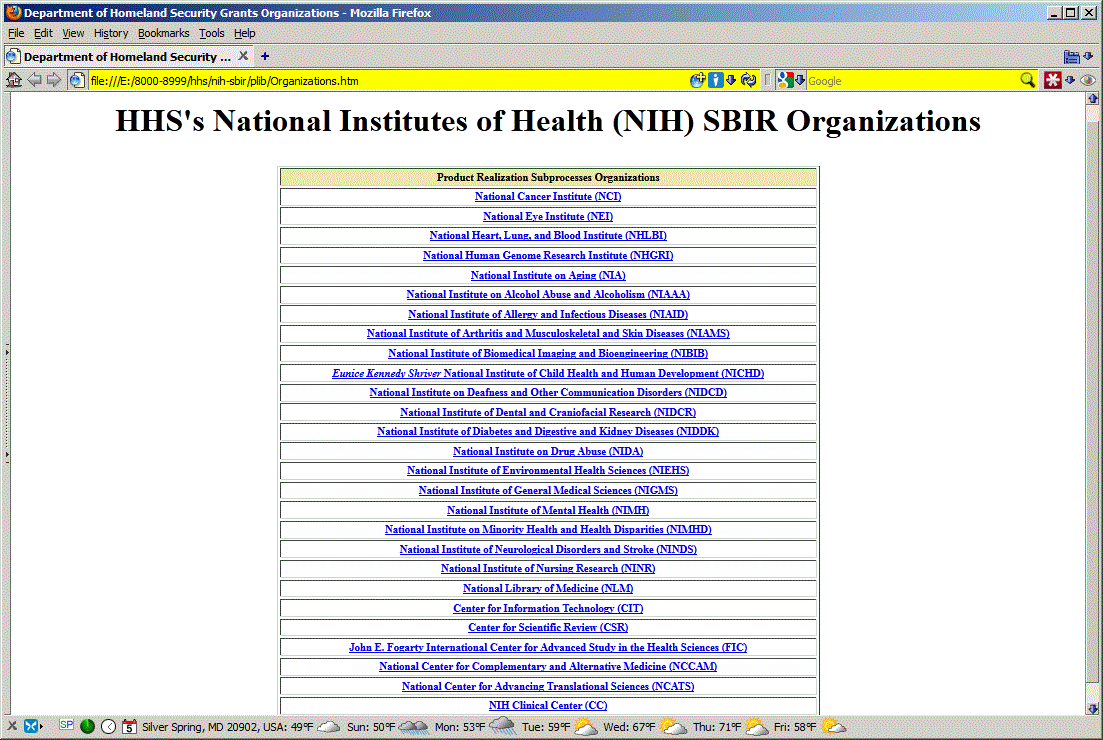1103x740 pixels.
Task: Click the sidebar splitter grip handle
Action: pyautogui.click(x=7, y=402)
